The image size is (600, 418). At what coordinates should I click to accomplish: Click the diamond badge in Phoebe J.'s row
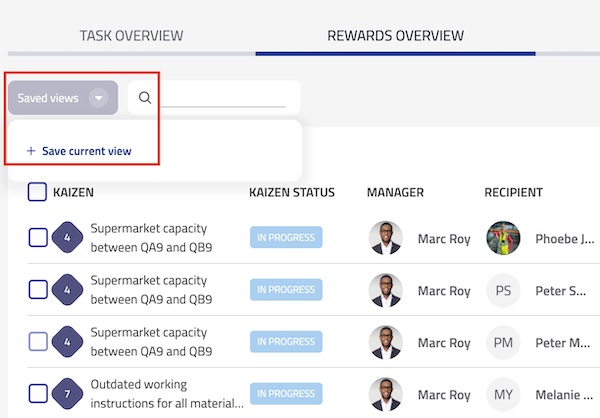click(x=67, y=238)
